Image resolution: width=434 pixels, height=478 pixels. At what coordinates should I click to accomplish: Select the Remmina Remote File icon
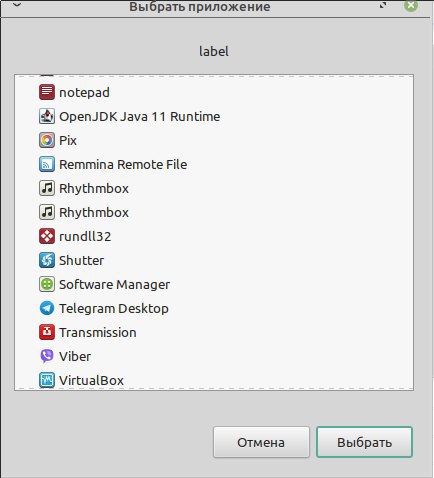pos(47,164)
